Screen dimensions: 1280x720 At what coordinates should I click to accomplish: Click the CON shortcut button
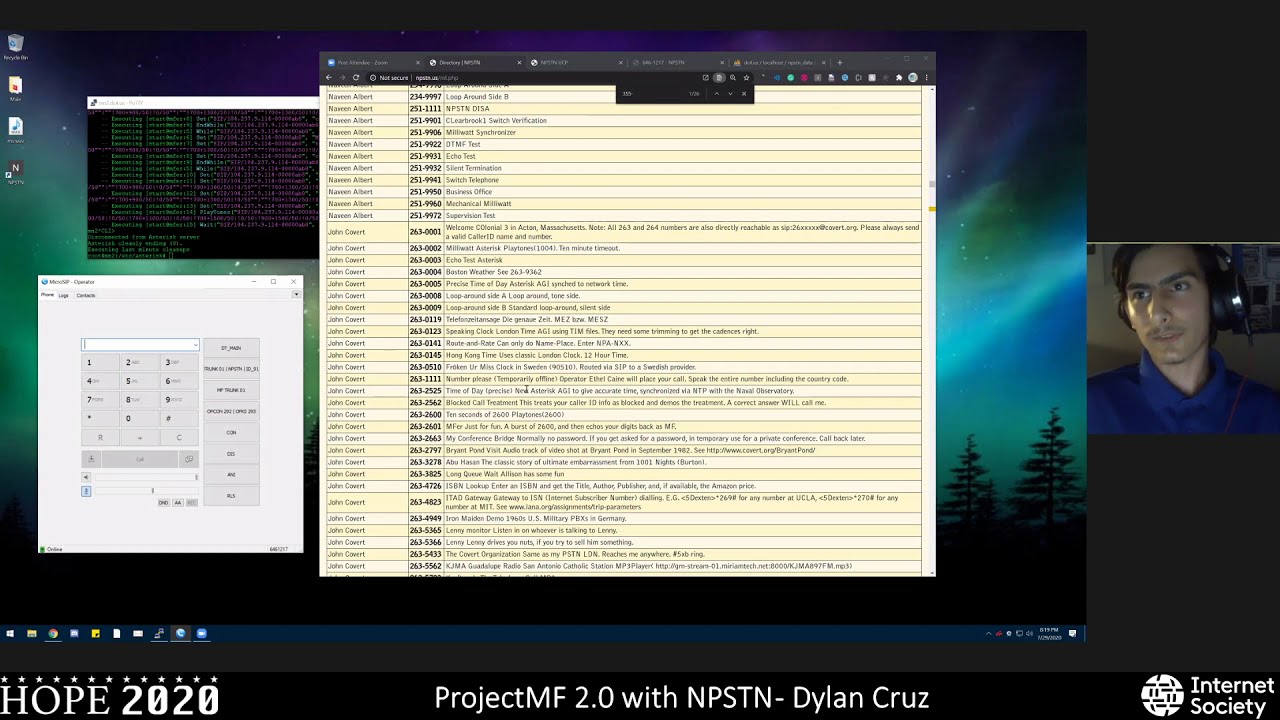(231, 432)
